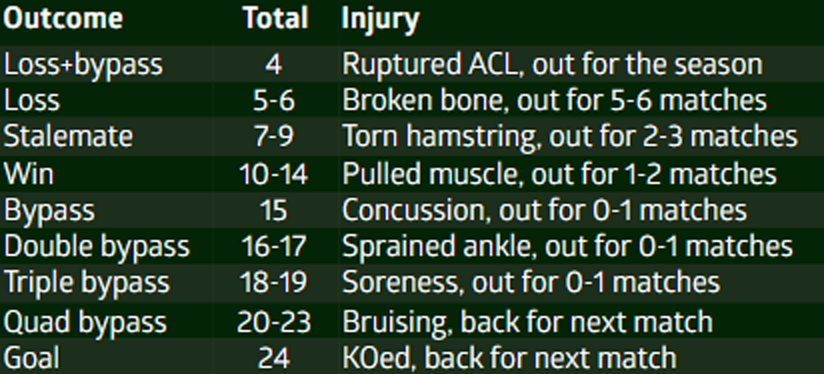The image size is (824, 374).
Task: Click the 10-14 total value
Action: tap(273, 173)
